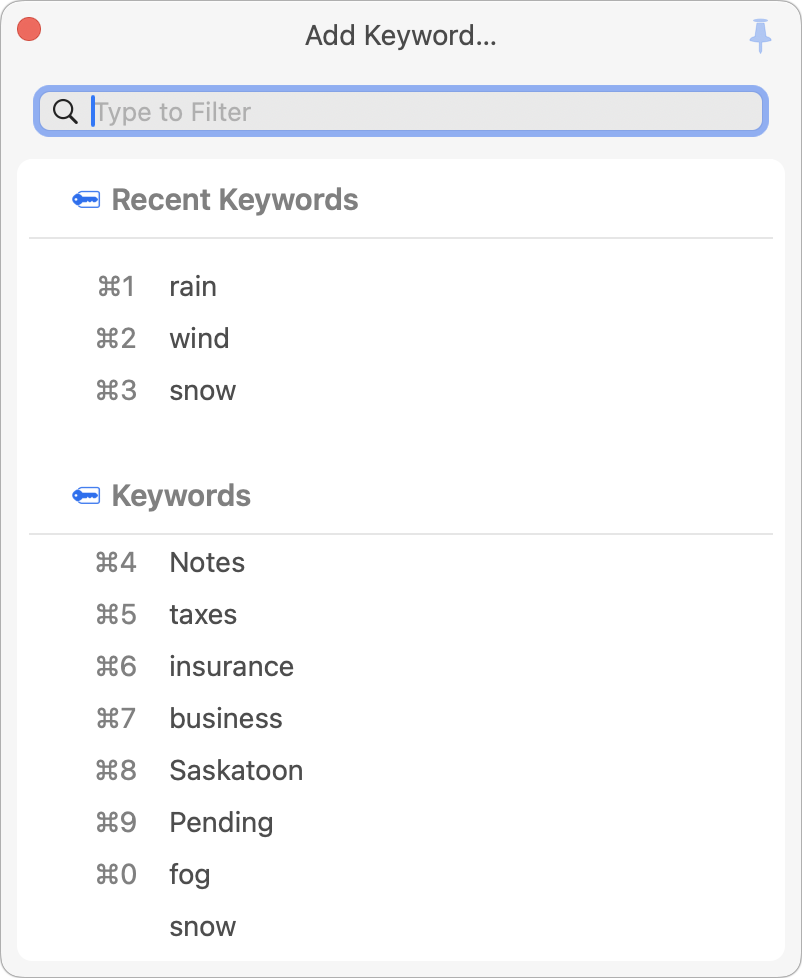Pick snow from Recent Keywords
Image resolution: width=802 pixels, height=978 pixels.
[202, 391]
